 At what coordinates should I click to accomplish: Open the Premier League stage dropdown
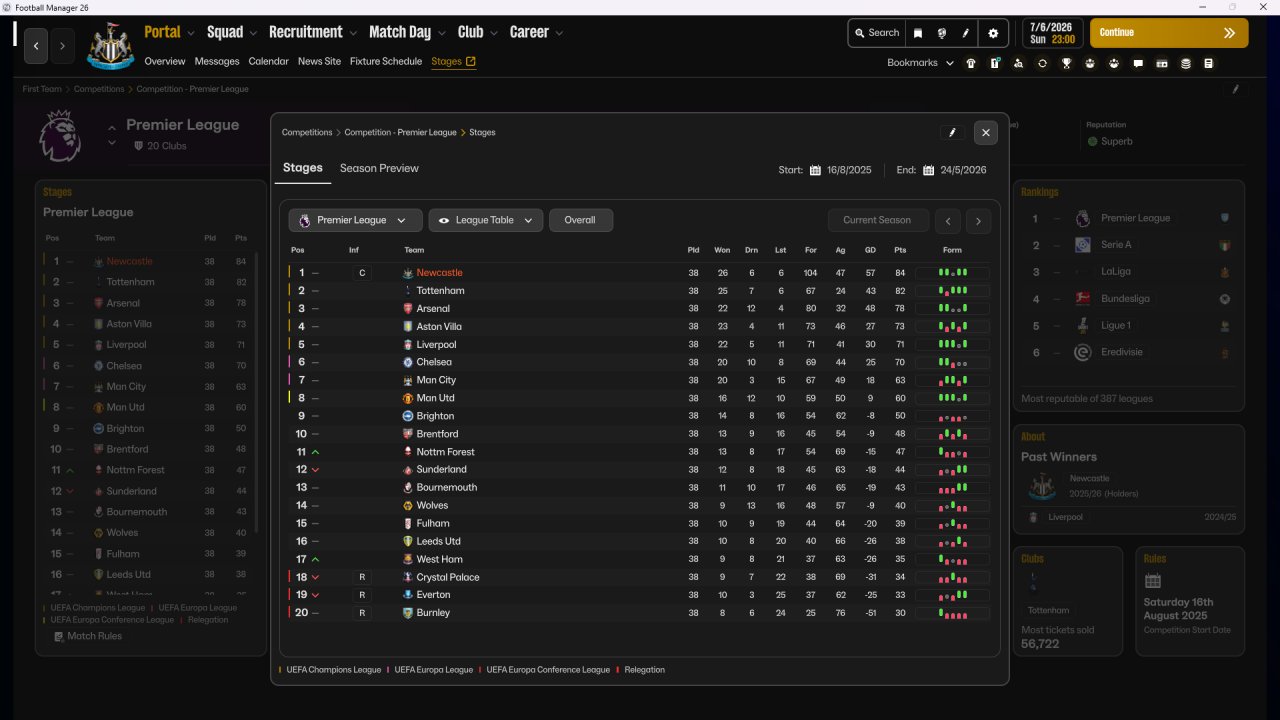[355, 221]
